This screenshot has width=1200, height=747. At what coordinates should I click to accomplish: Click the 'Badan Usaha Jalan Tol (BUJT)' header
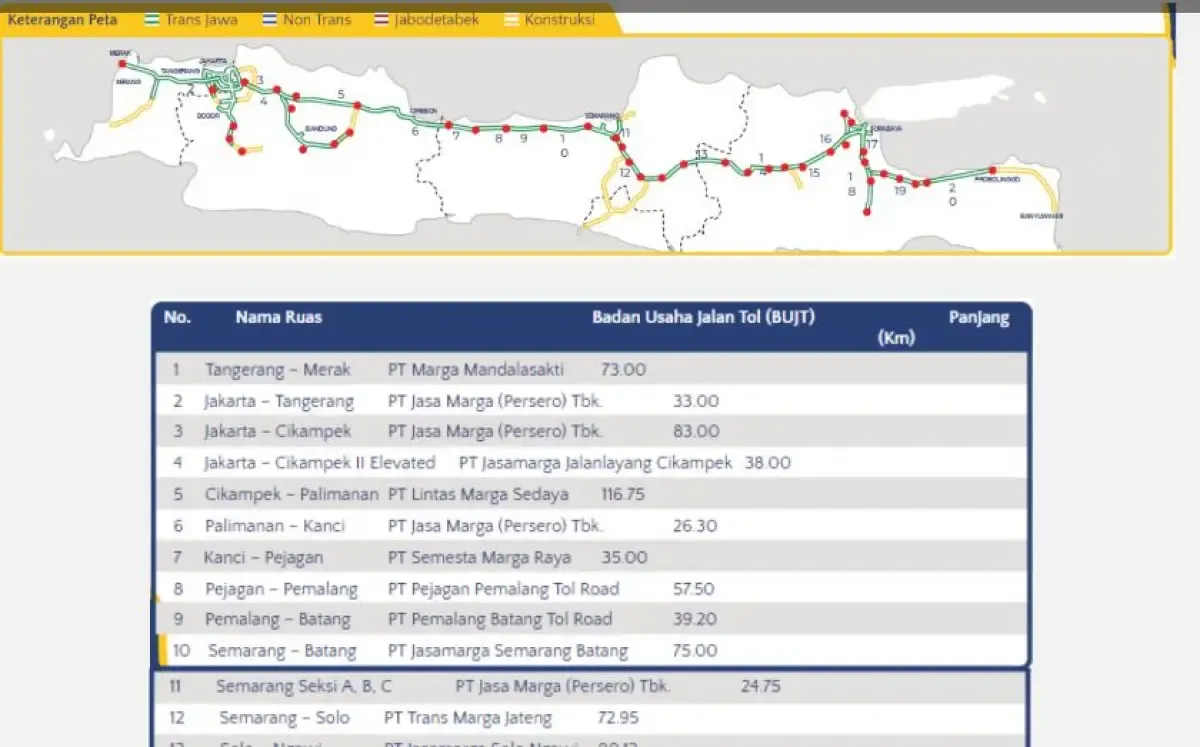704,318
